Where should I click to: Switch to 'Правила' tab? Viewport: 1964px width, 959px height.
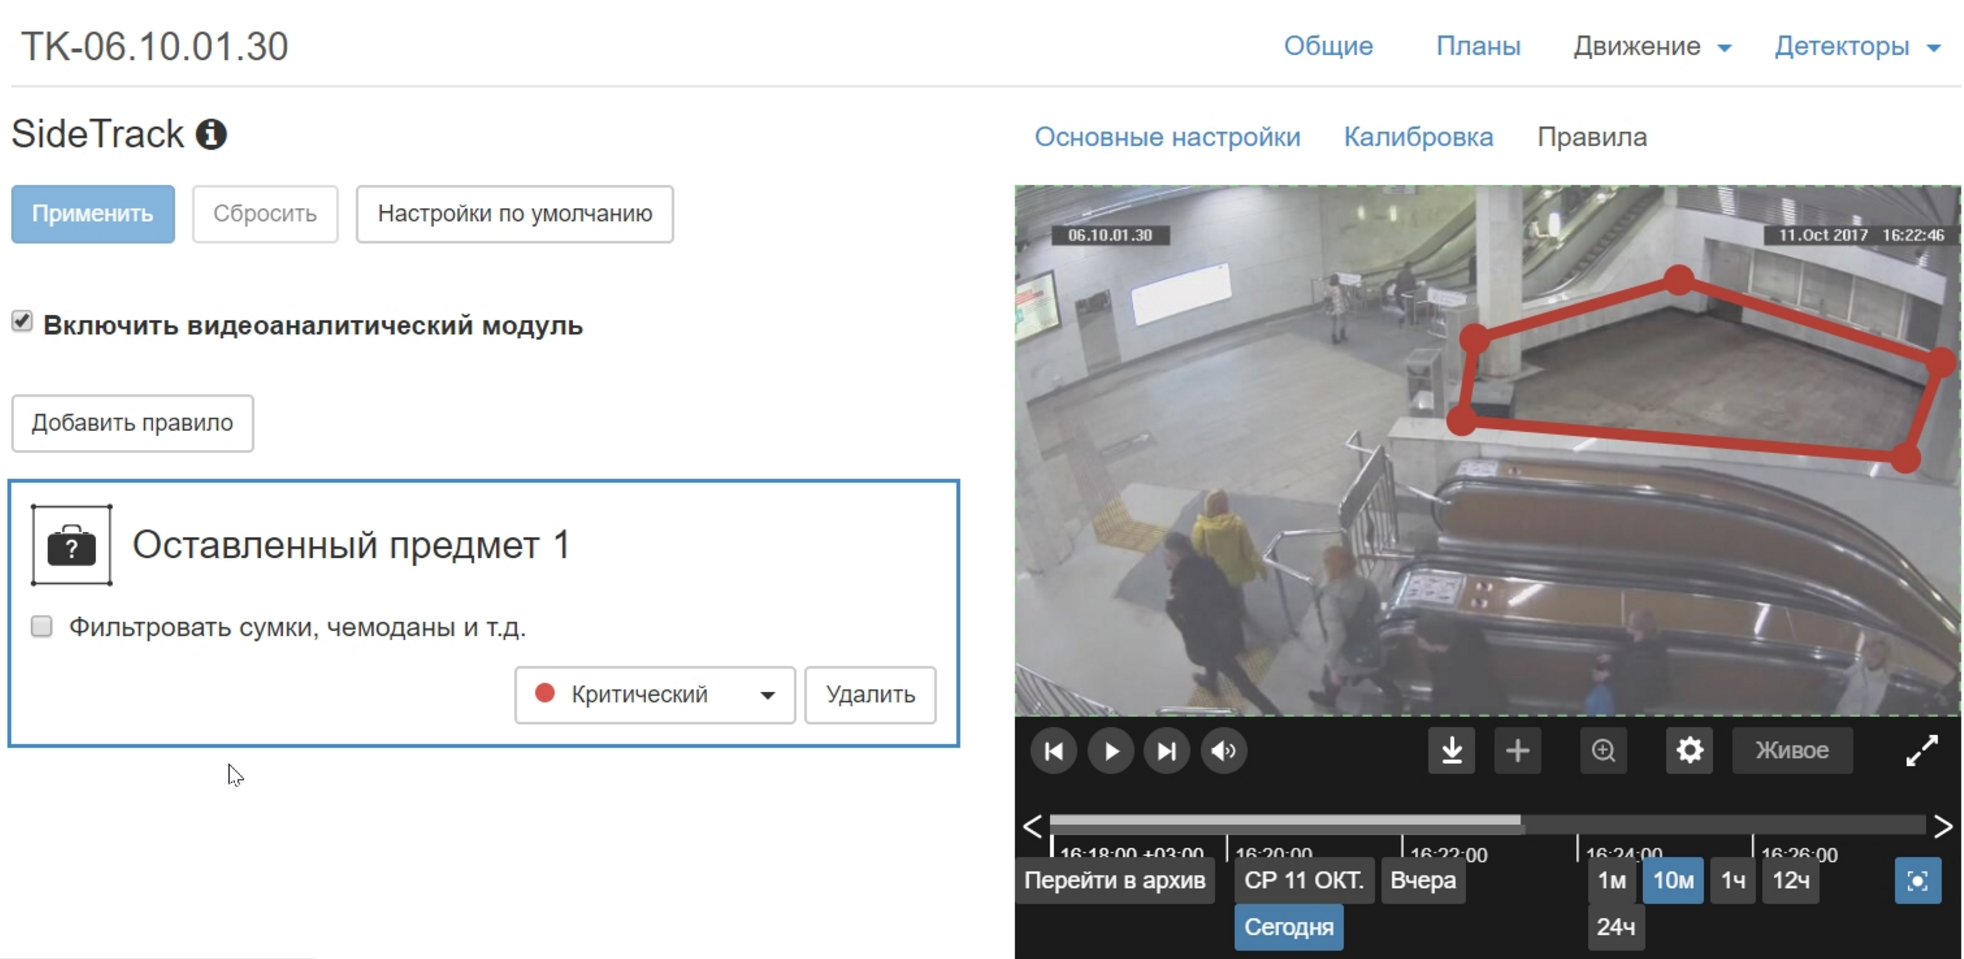tap(1592, 137)
